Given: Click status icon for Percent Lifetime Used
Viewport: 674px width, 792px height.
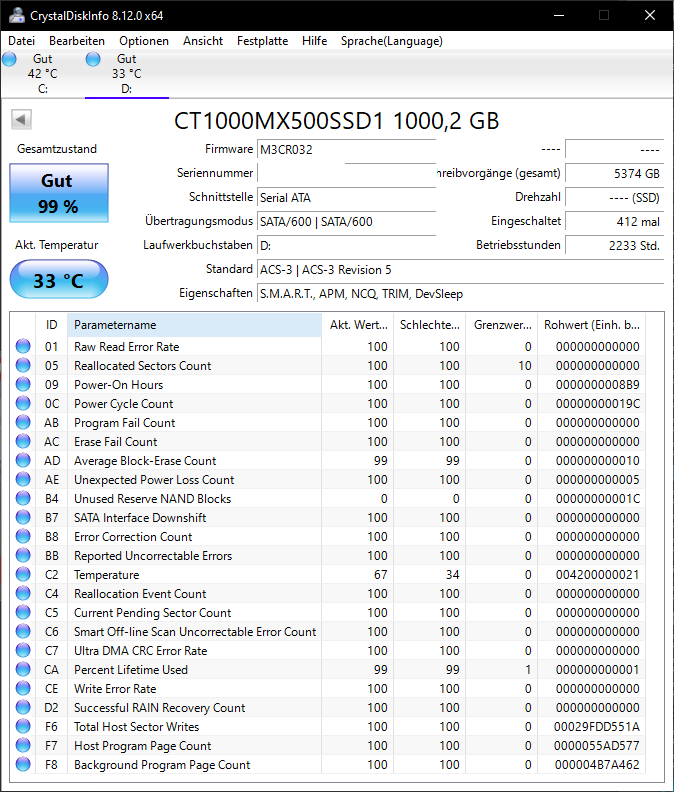Looking at the screenshot, I should point(23,669).
